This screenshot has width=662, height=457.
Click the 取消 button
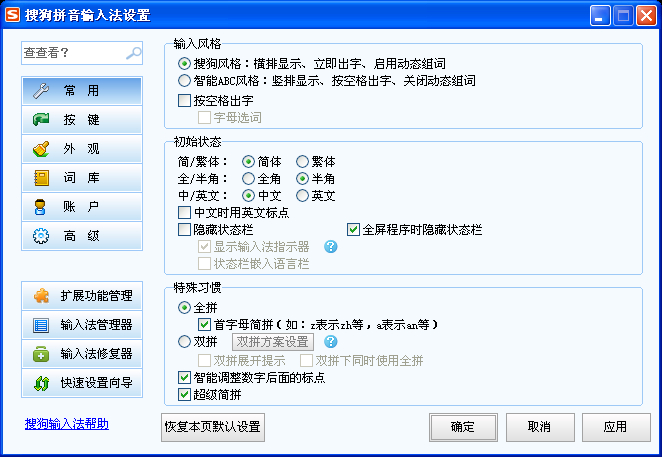pos(540,427)
